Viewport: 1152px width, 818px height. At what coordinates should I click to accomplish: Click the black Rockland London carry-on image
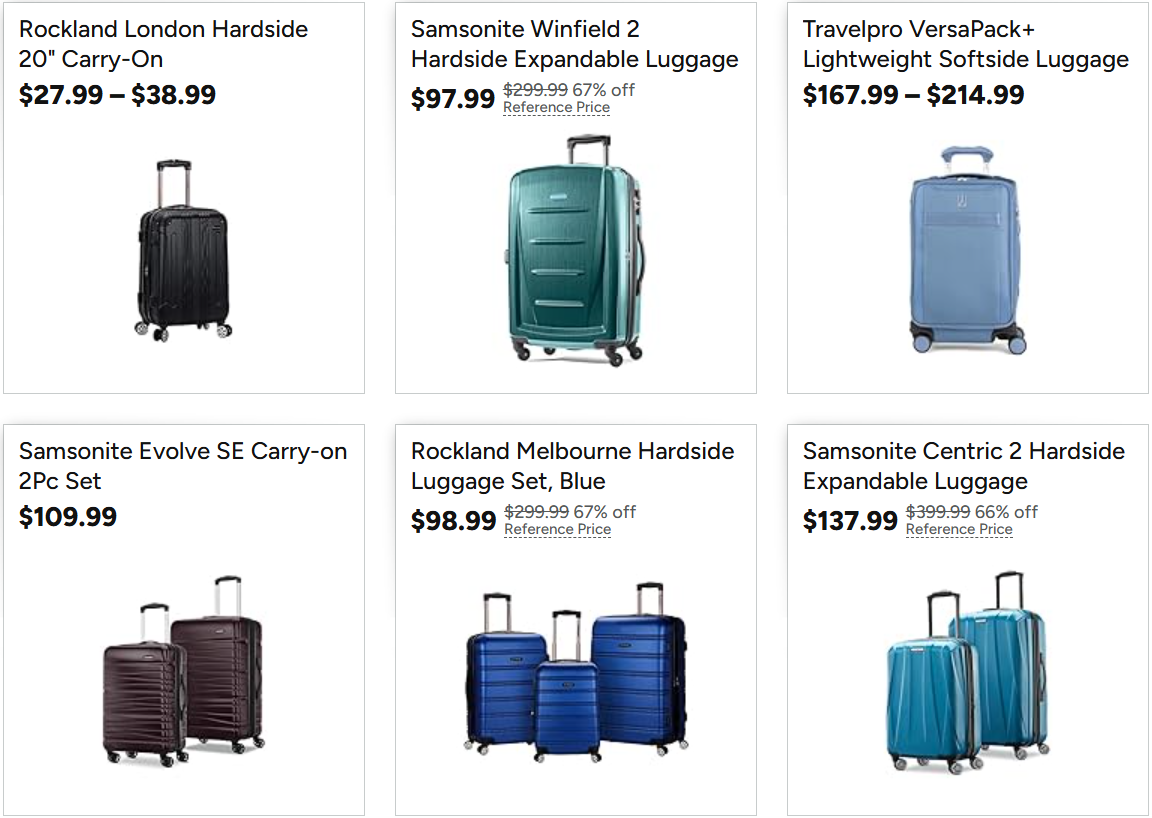pyautogui.click(x=183, y=251)
